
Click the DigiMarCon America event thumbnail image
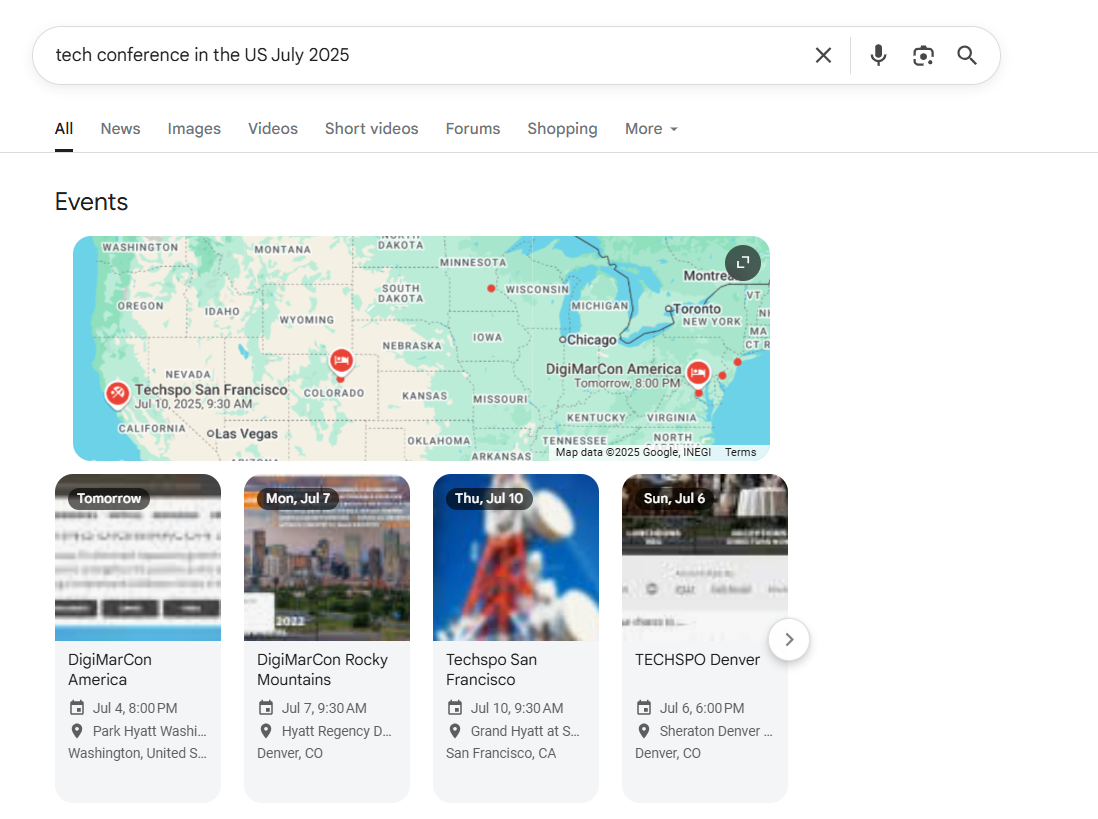tap(137, 560)
